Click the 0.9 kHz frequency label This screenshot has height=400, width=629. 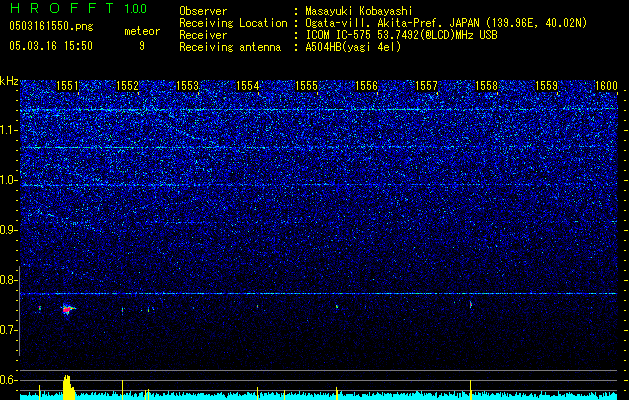(x=9, y=230)
